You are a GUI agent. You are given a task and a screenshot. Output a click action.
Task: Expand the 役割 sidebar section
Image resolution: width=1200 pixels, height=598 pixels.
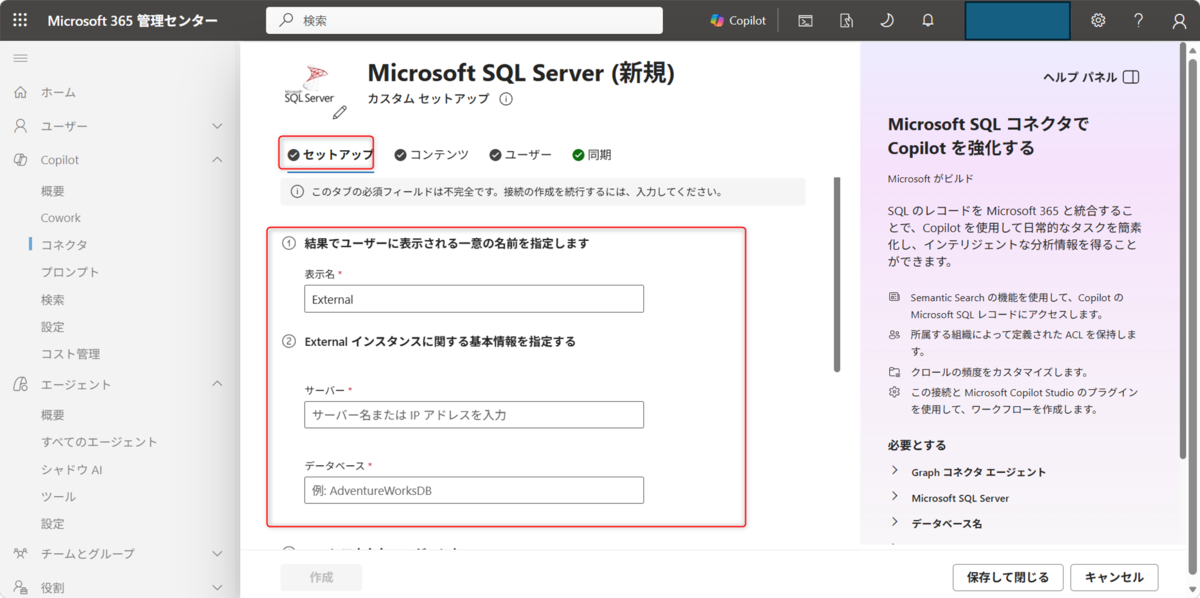(217, 587)
